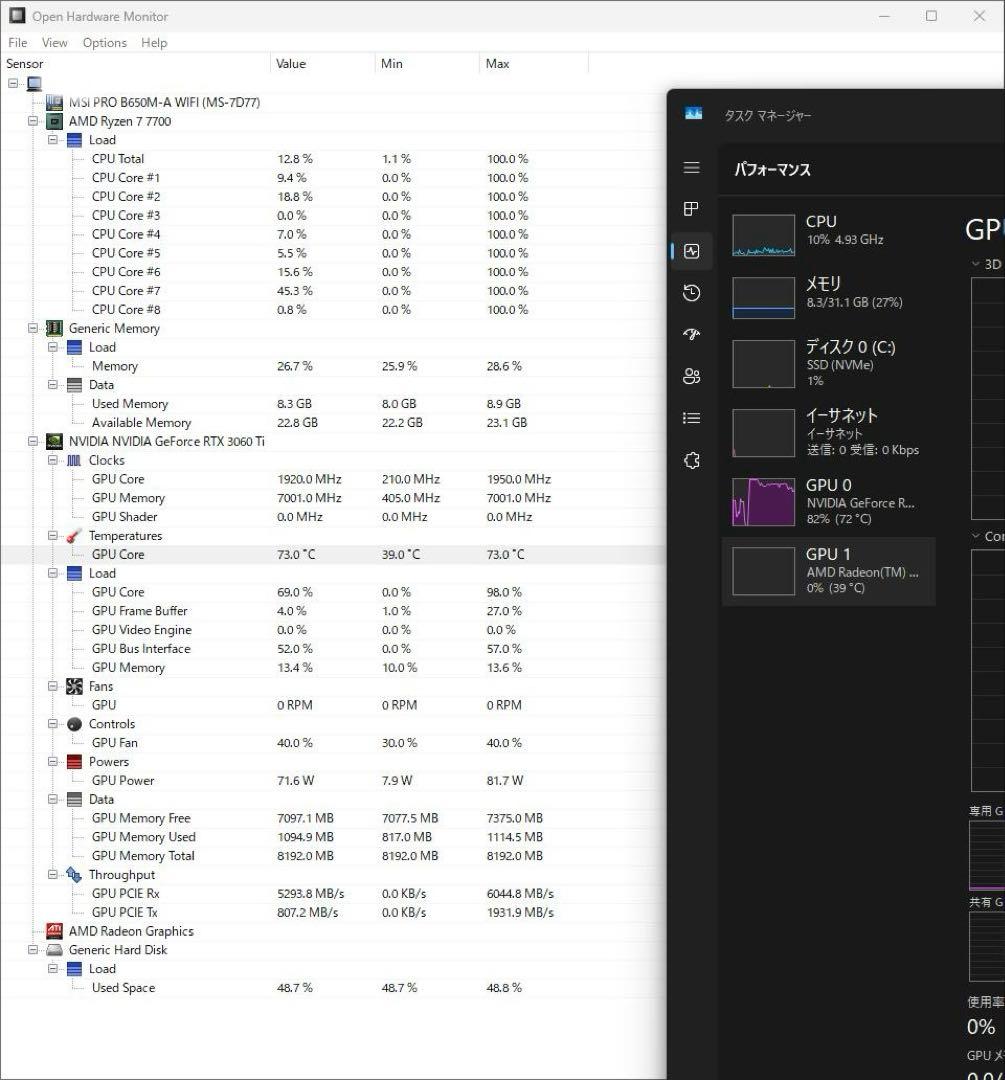Viewport: 1005px width, 1080px height.
Task: Click the computer icon atop the sensor tree
Action: 34,83
